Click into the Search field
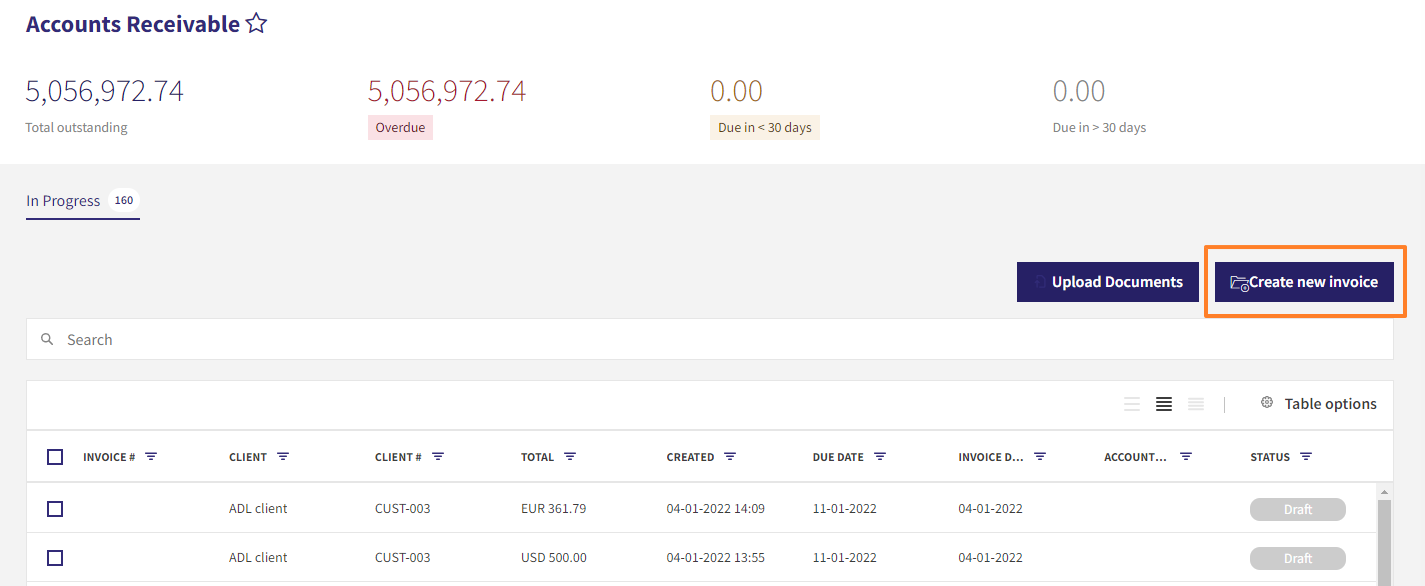Image resolution: width=1425 pixels, height=586 pixels. tap(709, 340)
